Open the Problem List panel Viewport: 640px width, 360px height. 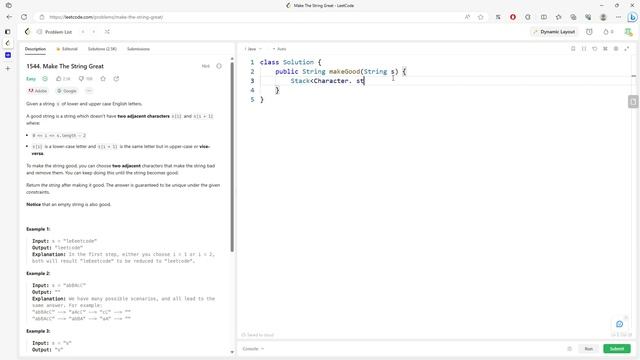click(54, 32)
